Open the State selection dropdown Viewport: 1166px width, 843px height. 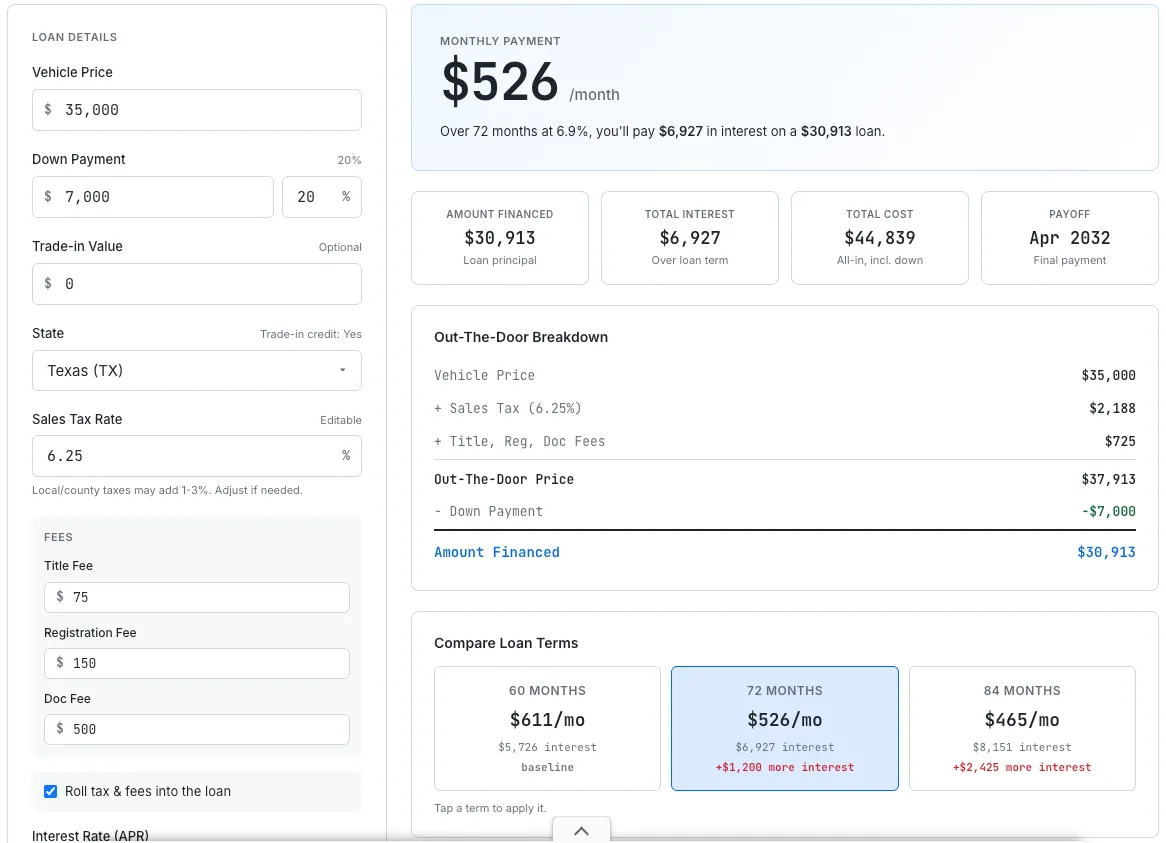point(196,370)
